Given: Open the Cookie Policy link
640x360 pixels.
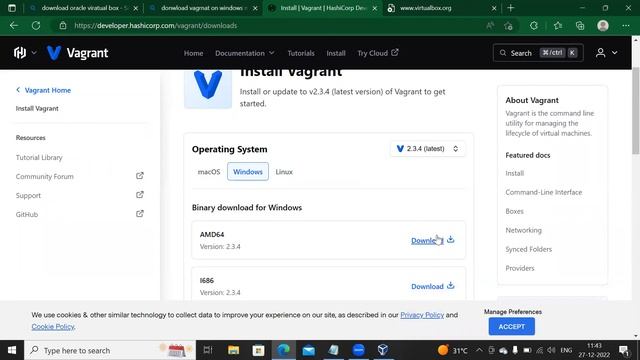Looking at the screenshot, I should [53, 327].
